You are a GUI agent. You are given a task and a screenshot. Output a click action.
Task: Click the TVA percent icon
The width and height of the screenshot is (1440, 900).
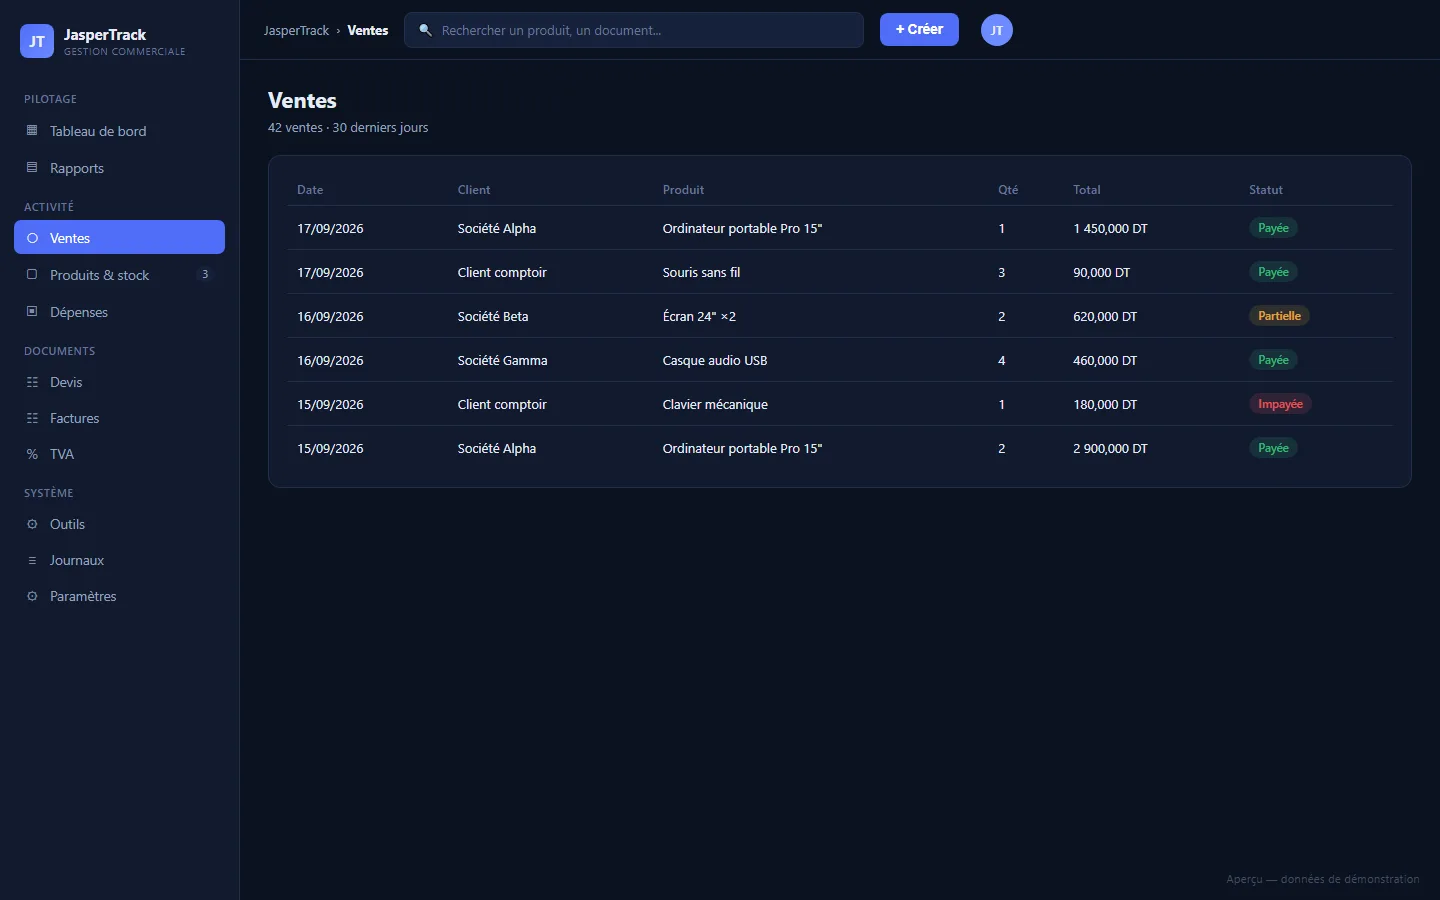(x=32, y=454)
